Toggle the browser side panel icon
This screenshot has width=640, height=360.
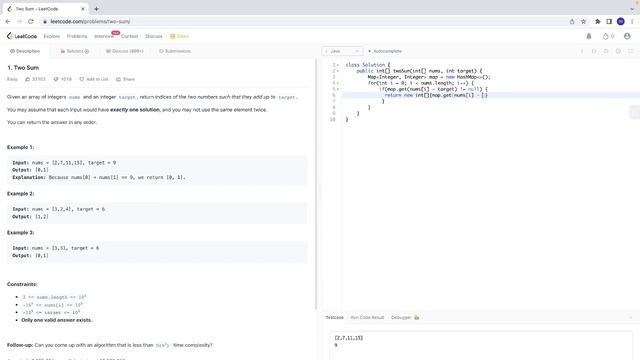tap(609, 22)
